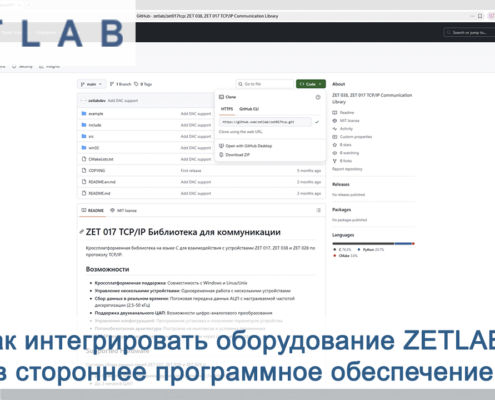This screenshot has height=400, width=495.
Task: Click the help icon in Clone header
Action: (x=318, y=97)
